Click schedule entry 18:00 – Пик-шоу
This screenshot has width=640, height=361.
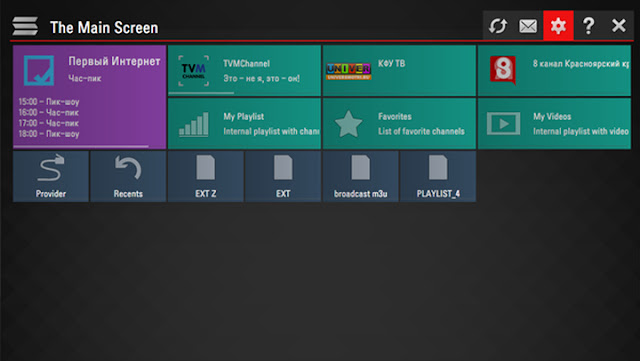pos(49,134)
